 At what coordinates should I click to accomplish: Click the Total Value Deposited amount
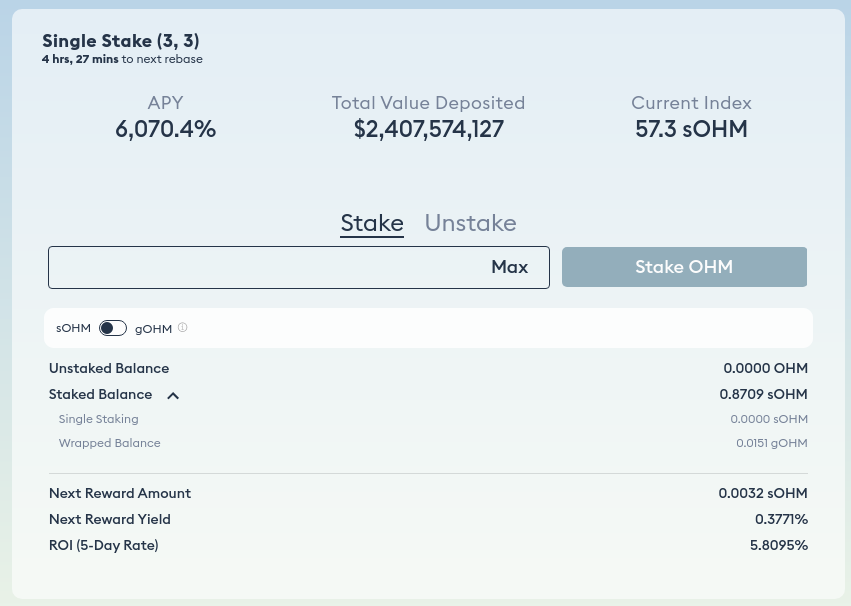[429, 129]
